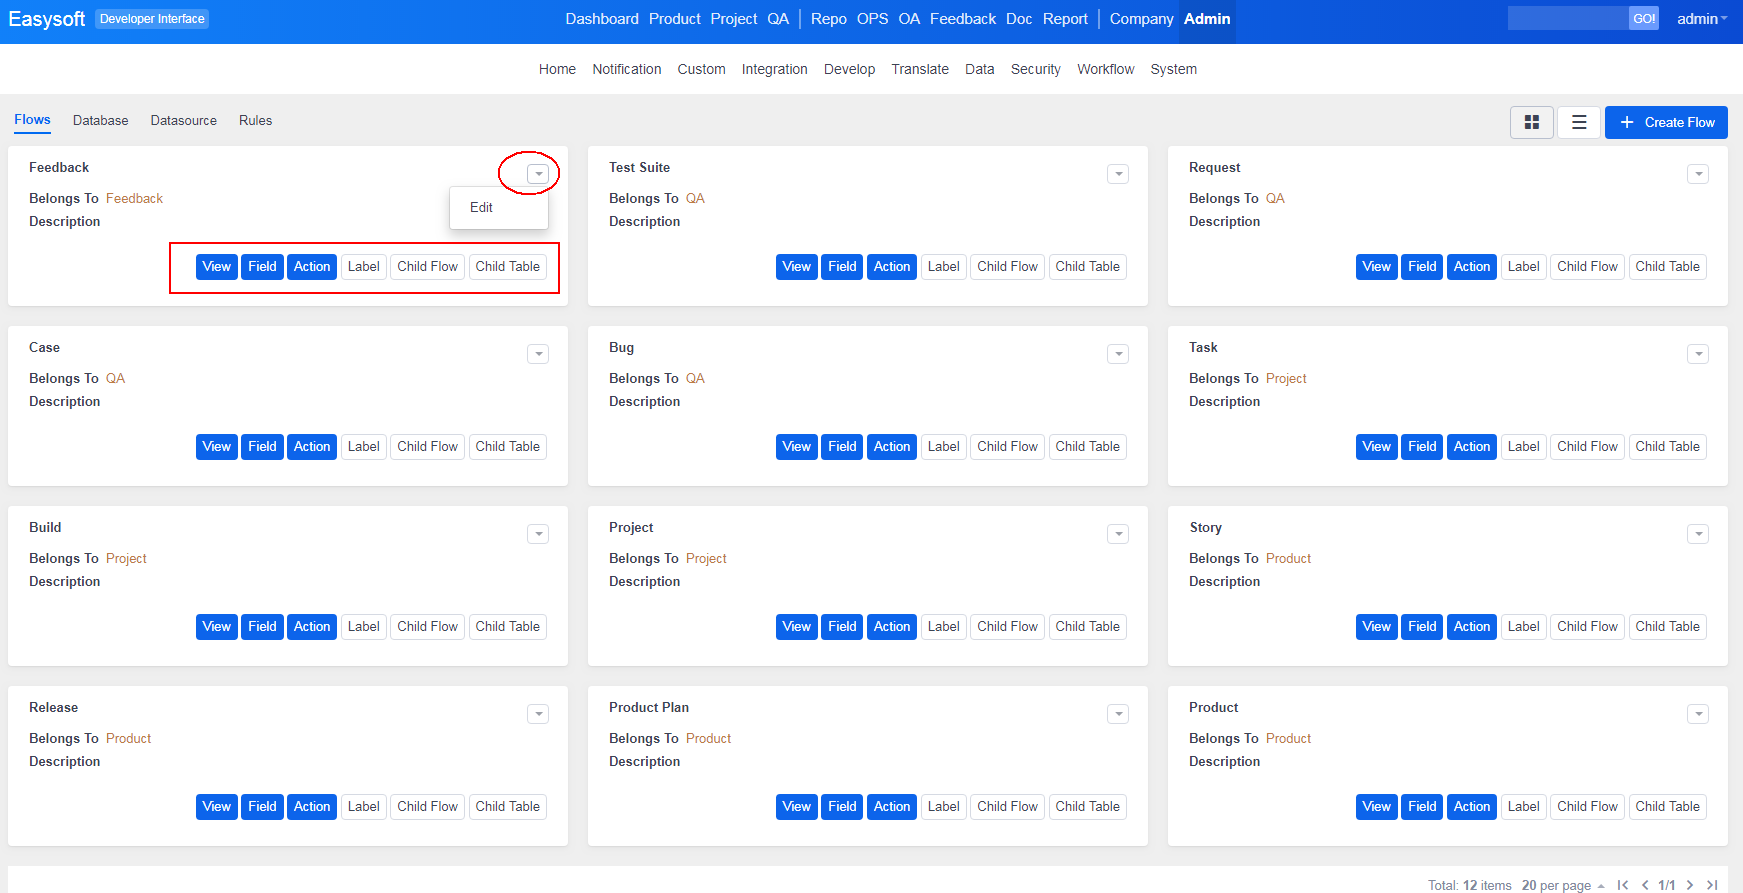
Task: Click Field button on the Story card
Action: click(x=1422, y=627)
